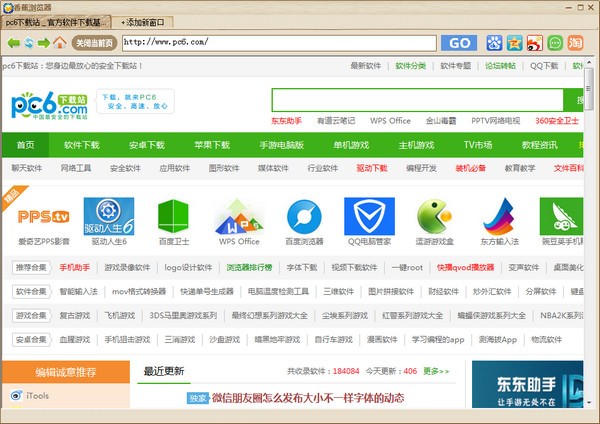Screen dimensions: 600x424
Task: Click the 浏览器排行榜 collection link
Action: coord(249,267)
